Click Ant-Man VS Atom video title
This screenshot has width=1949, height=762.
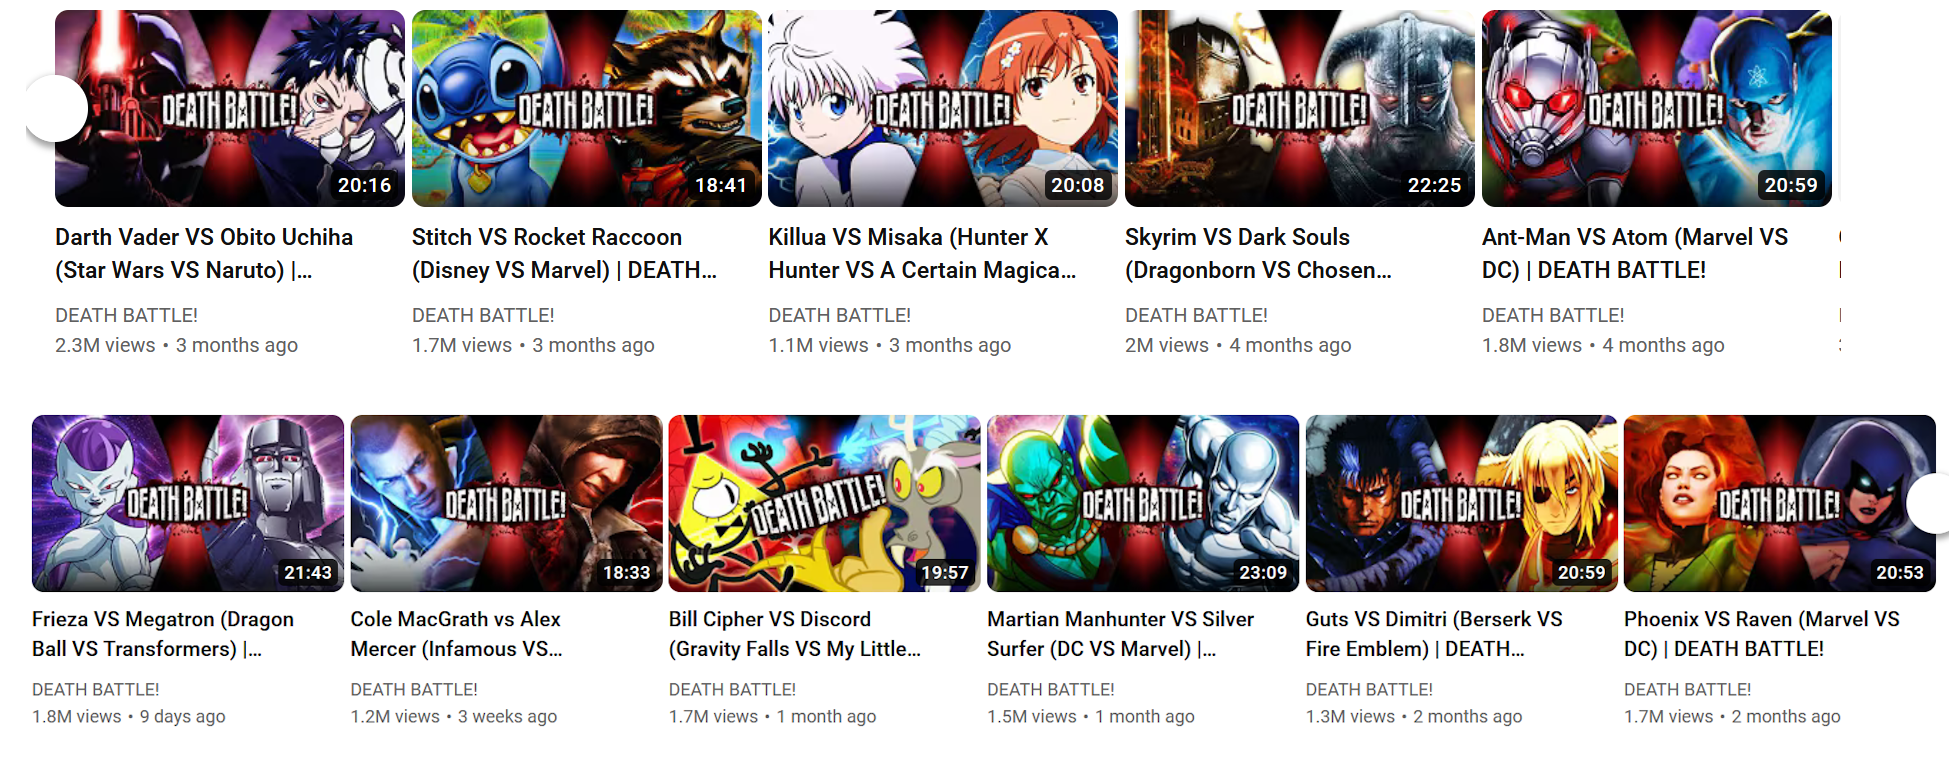pos(1635,253)
